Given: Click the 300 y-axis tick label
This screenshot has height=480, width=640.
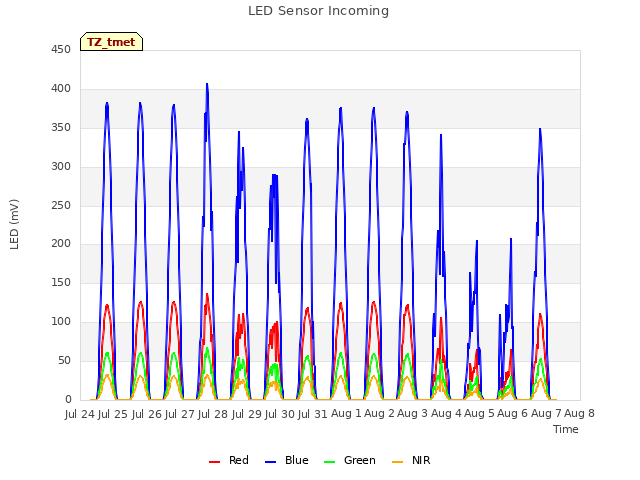Looking at the screenshot, I should (x=61, y=166).
